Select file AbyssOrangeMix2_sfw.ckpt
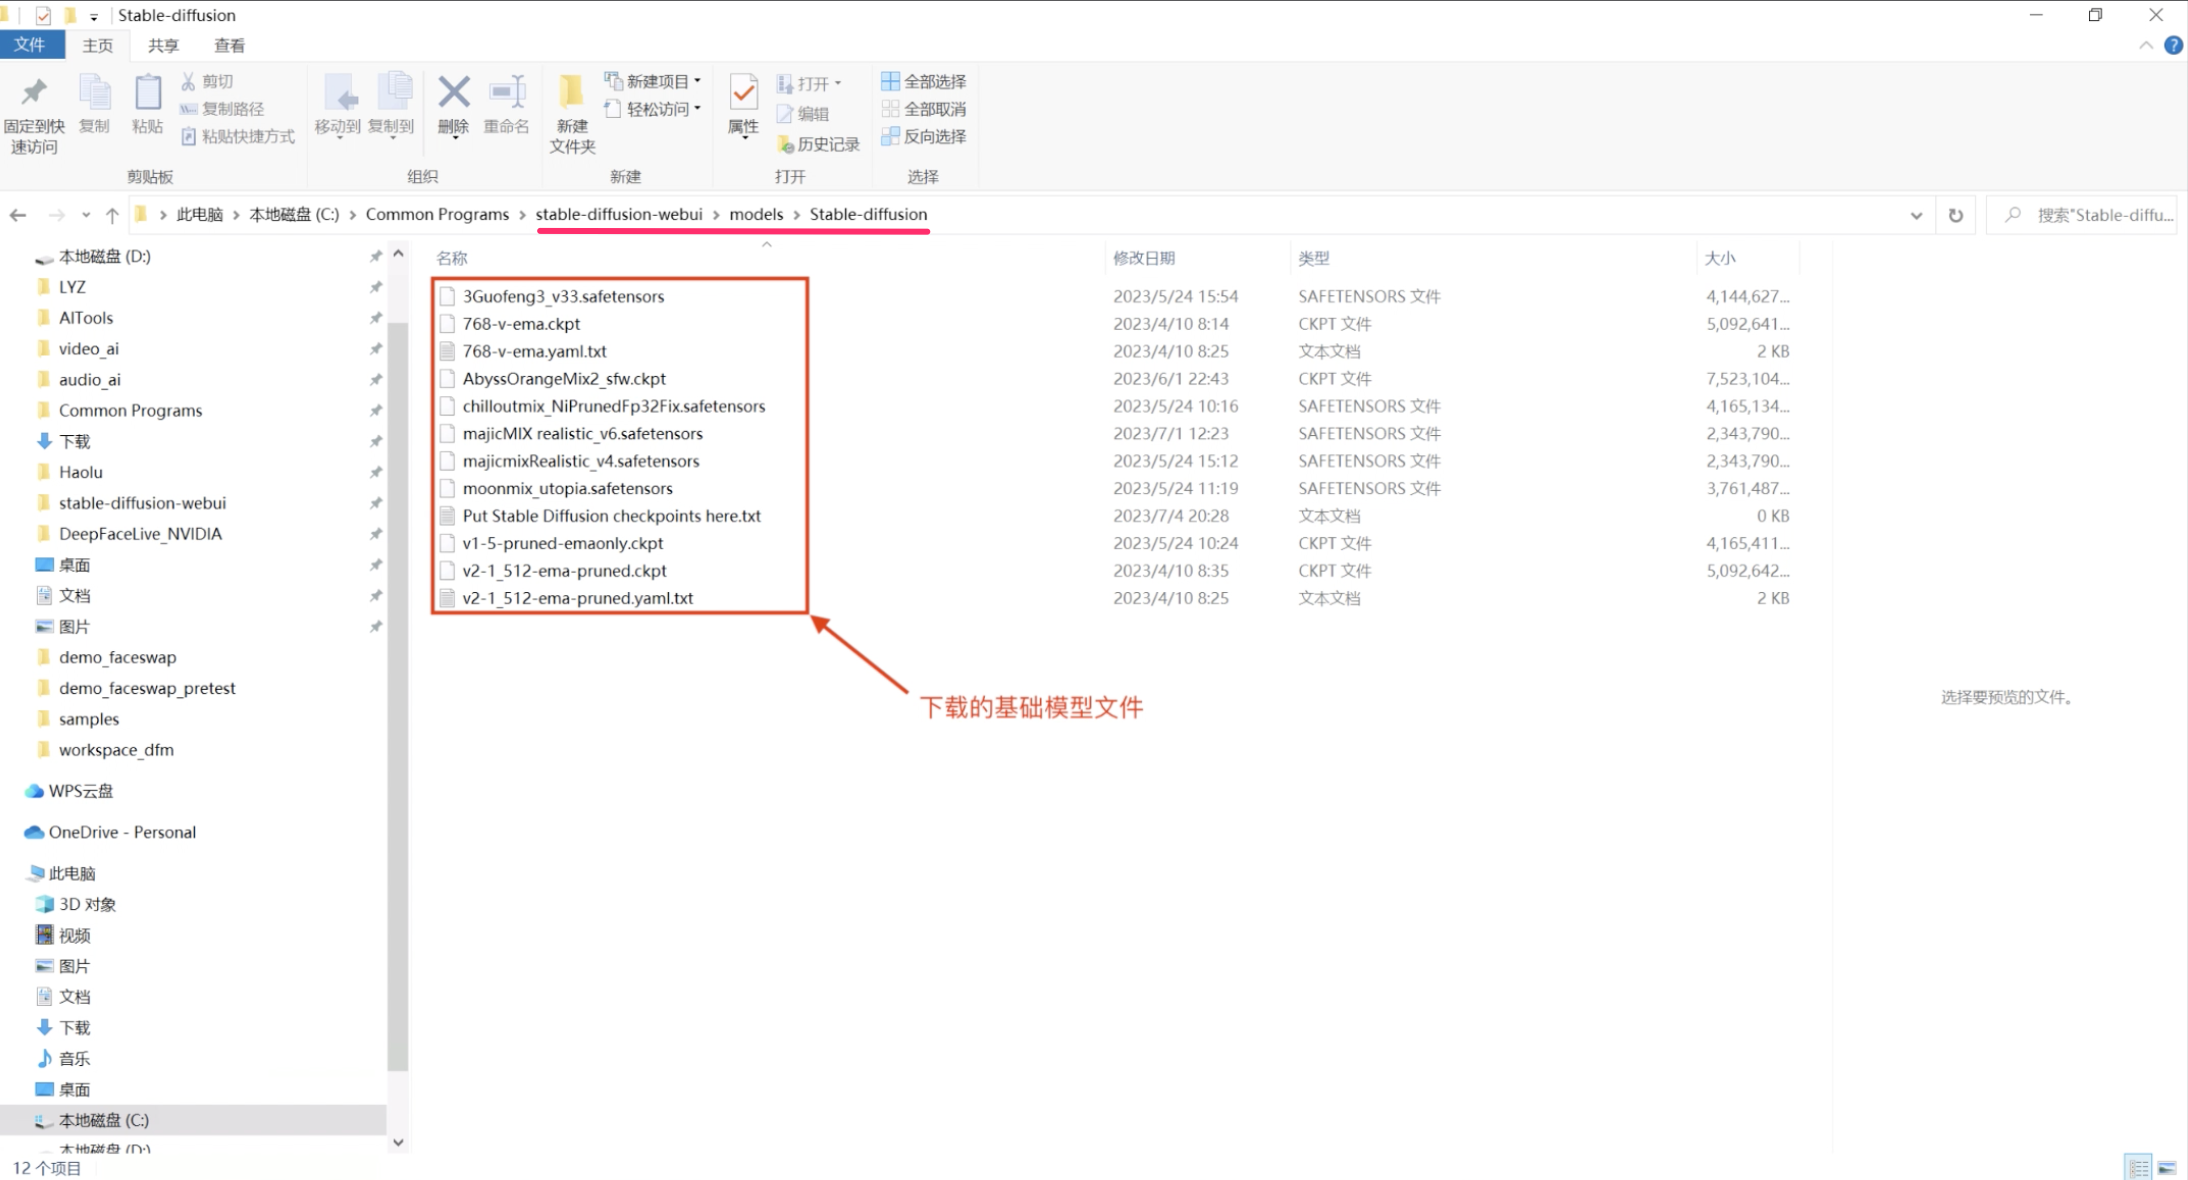The height and width of the screenshot is (1180, 2188). (564, 379)
